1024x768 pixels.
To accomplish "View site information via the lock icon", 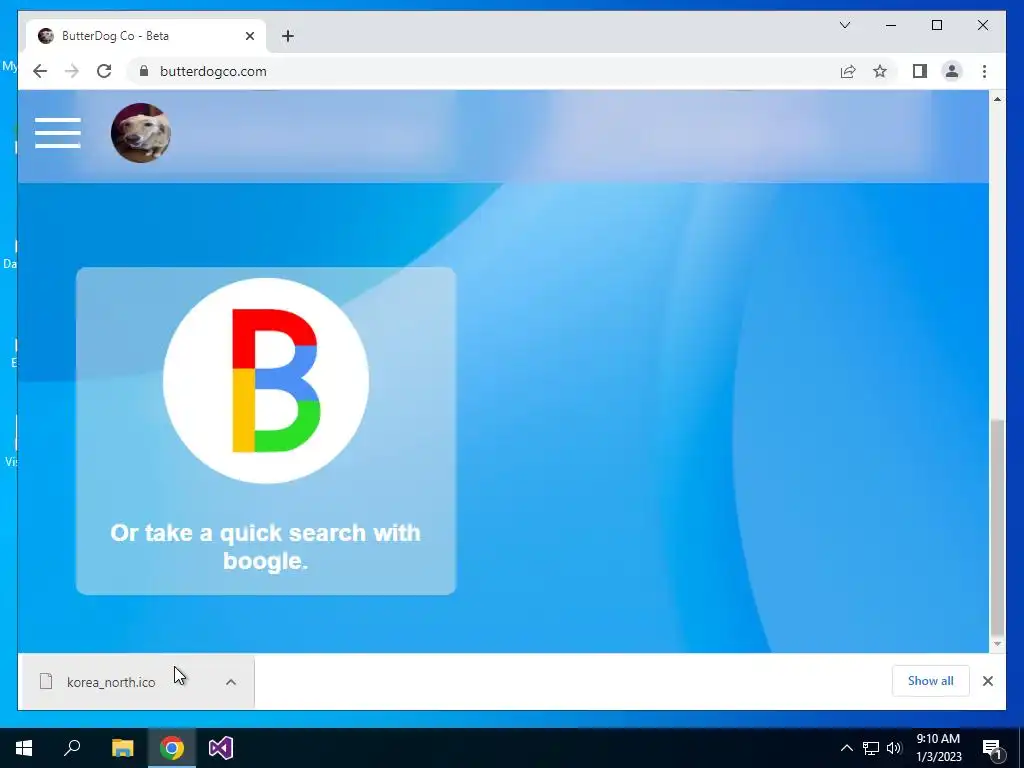I will pyautogui.click(x=144, y=71).
